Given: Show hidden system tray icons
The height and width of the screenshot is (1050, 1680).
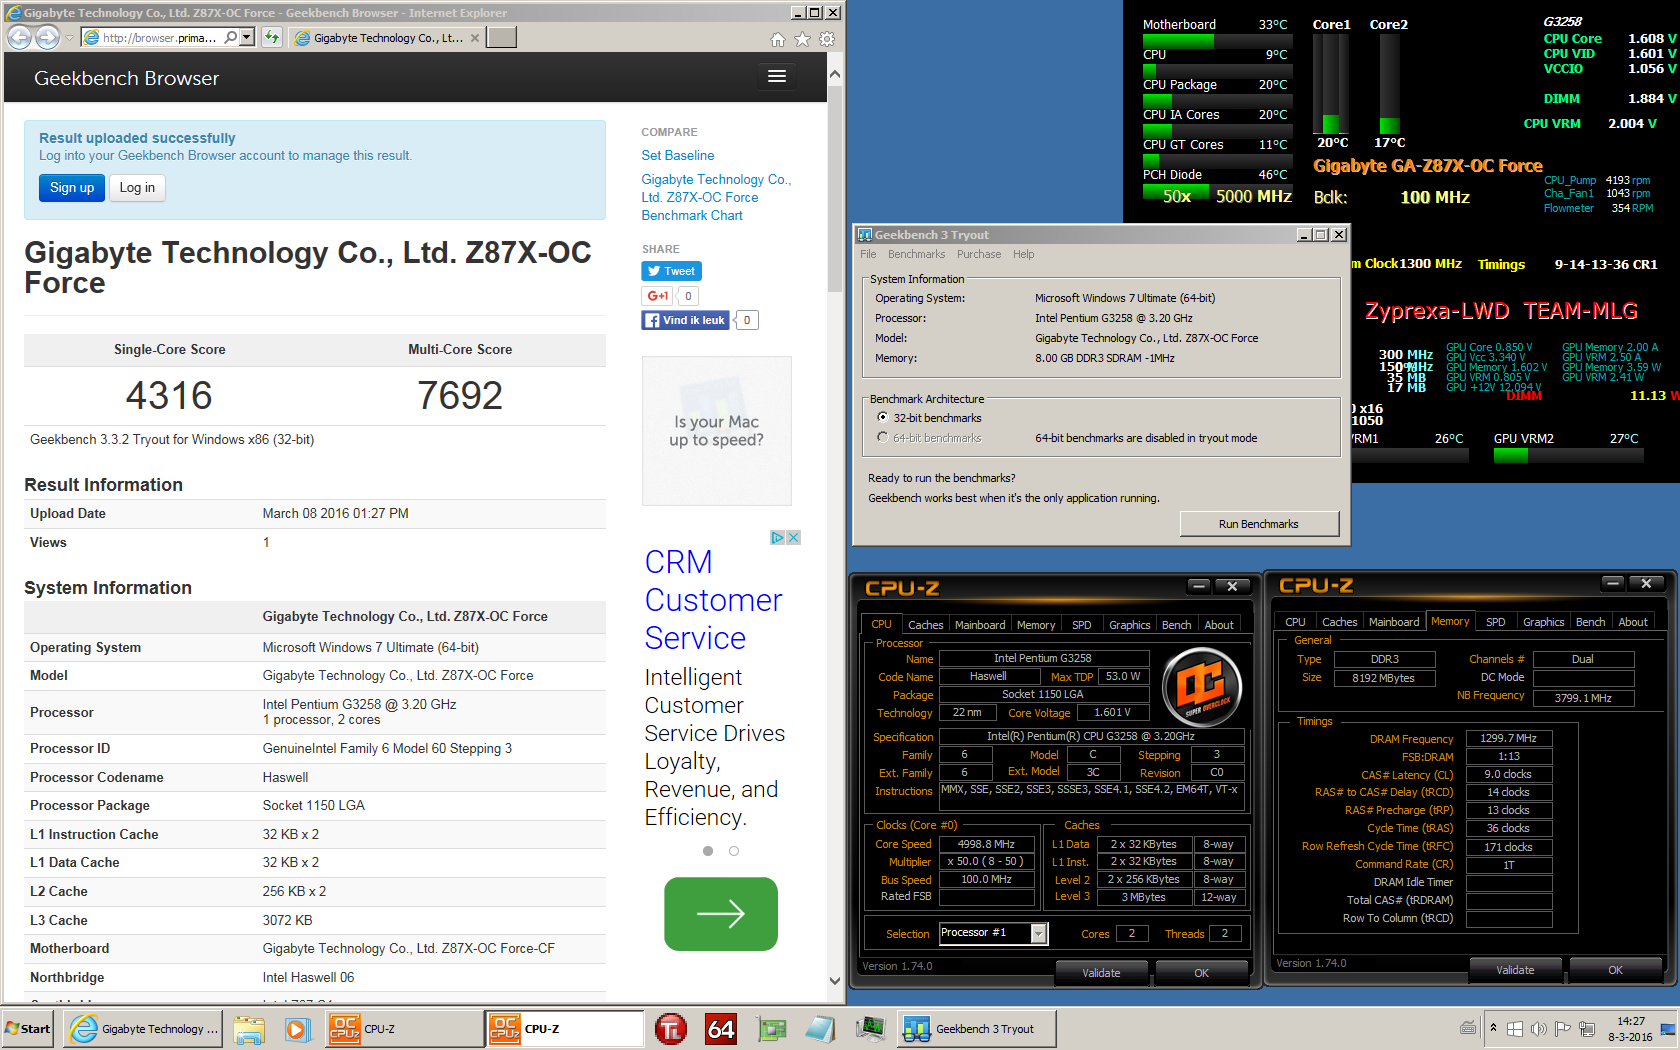Looking at the screenshot, I should click(1493, 1029).
